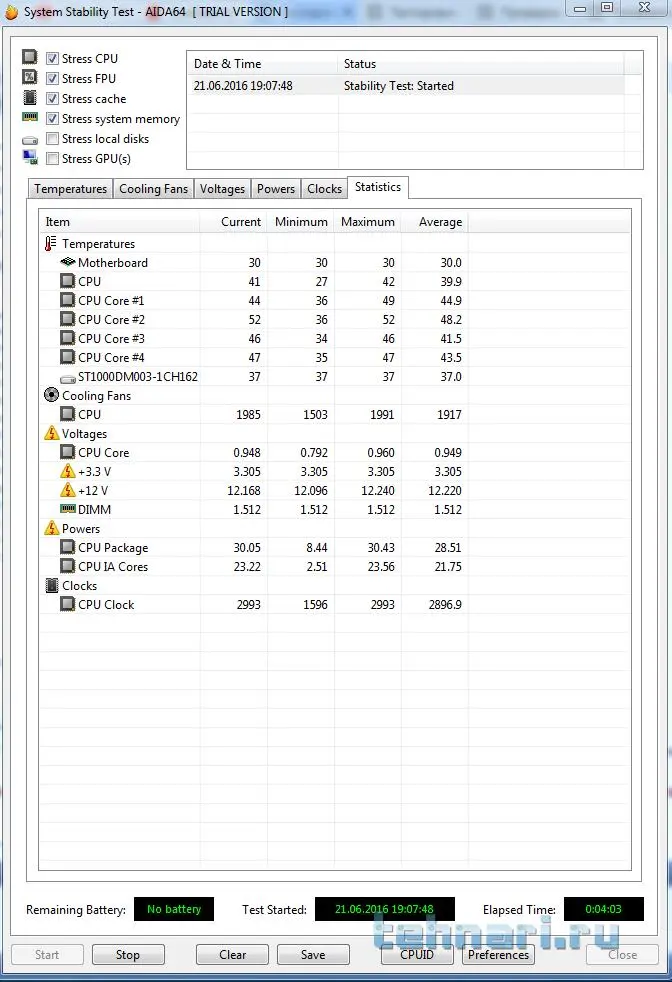This screenshot has height=982, width=672.
Task: Maximize the AIDA64 window
Action: coord(607,7)
